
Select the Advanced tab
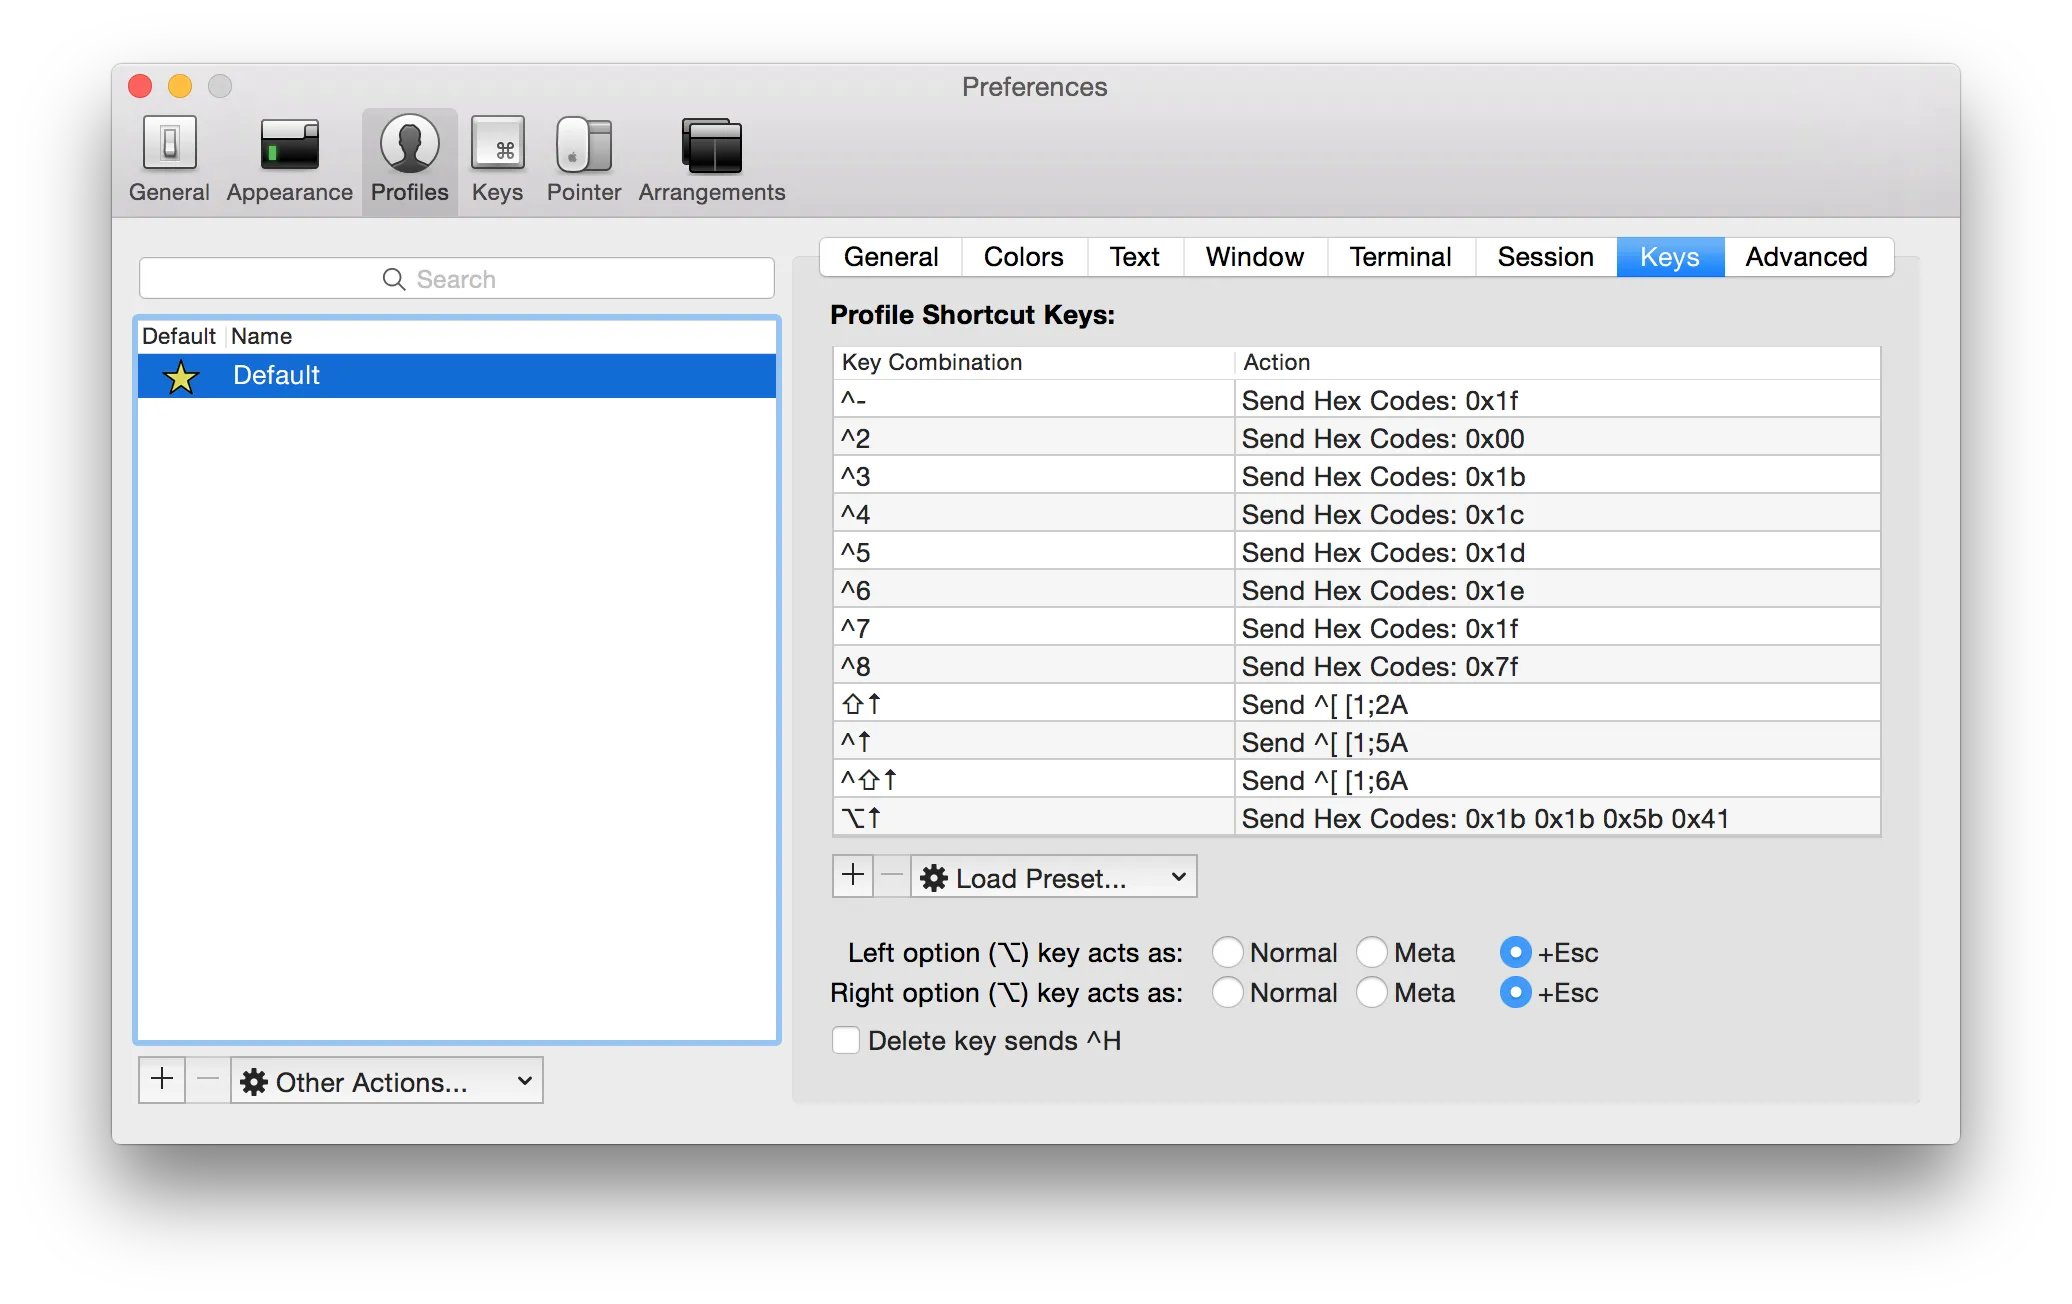coord(1805,255)
